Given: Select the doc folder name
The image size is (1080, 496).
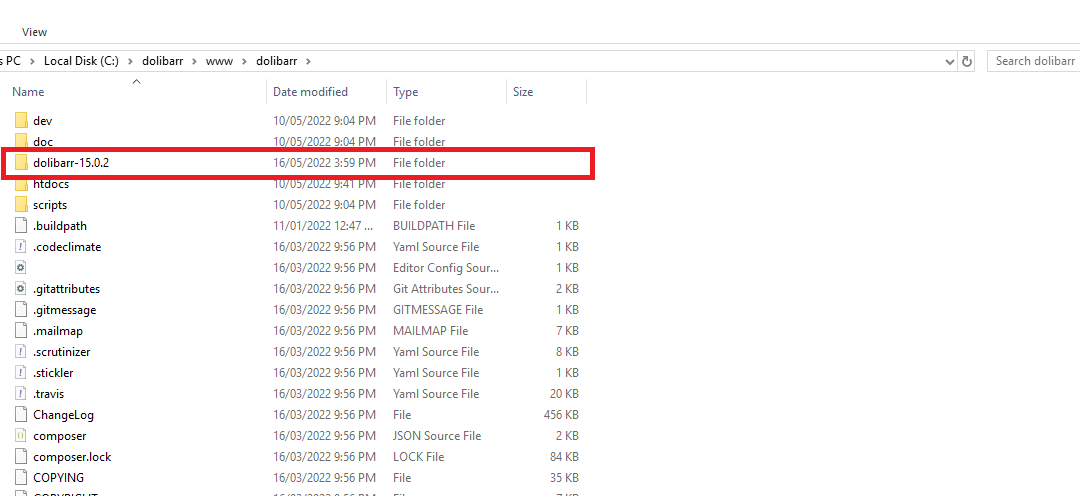Looking at the screenshot, I should coord(43,141).
